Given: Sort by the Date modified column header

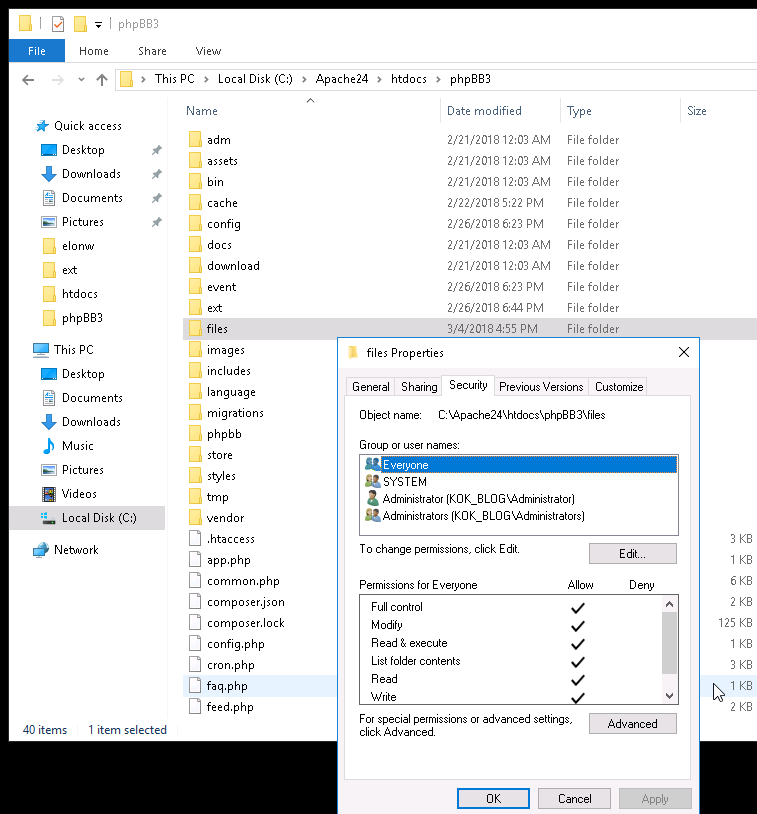Looking at the screenshot, I should (x=484, y=111).
